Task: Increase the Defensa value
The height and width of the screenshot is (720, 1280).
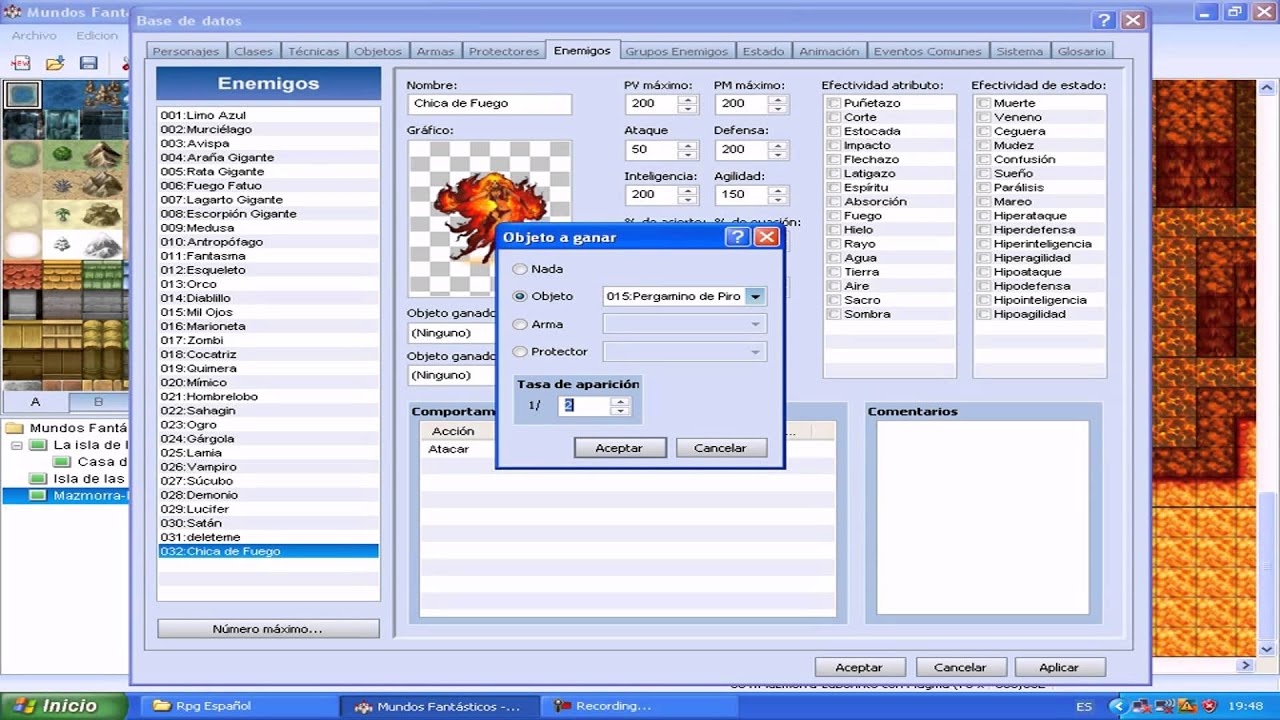Action: click(x=777, y=145)
